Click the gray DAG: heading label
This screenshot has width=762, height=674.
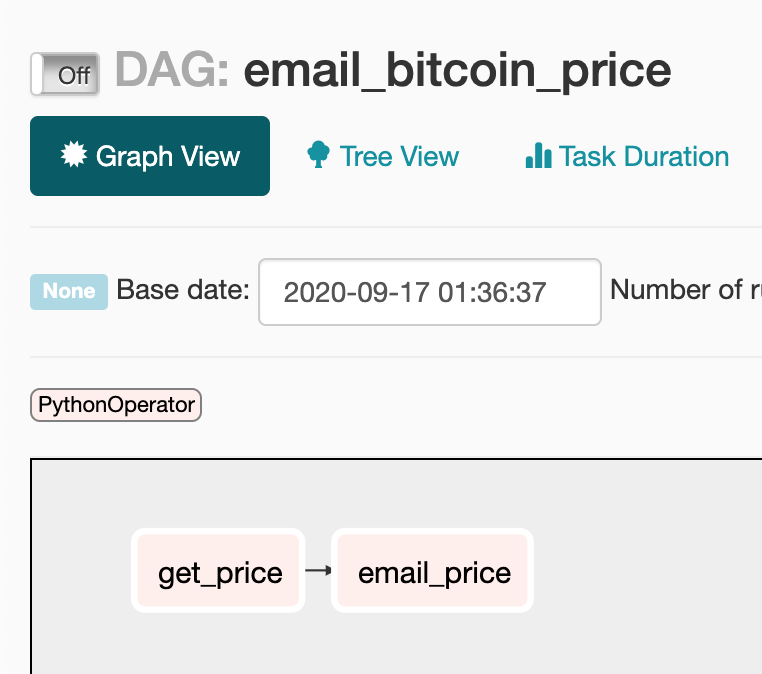(172, 70)
